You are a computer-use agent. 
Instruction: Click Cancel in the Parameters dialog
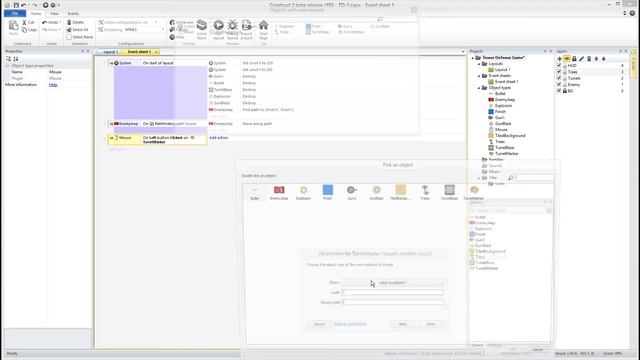click(x=319, y=324)
